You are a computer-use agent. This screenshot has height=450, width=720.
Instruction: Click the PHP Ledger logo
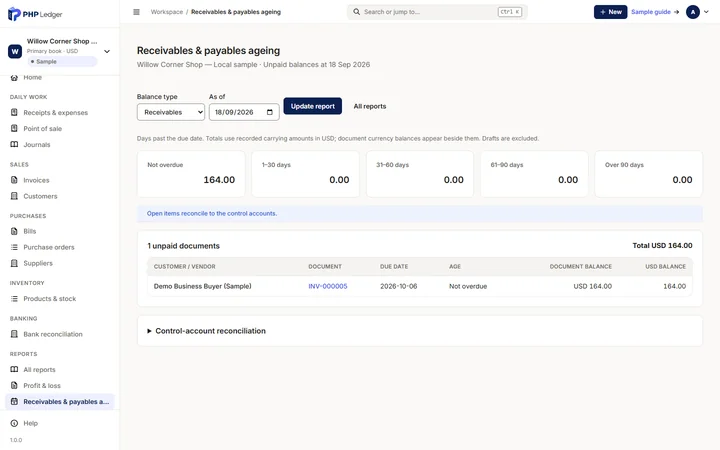[x=35, y=14]
